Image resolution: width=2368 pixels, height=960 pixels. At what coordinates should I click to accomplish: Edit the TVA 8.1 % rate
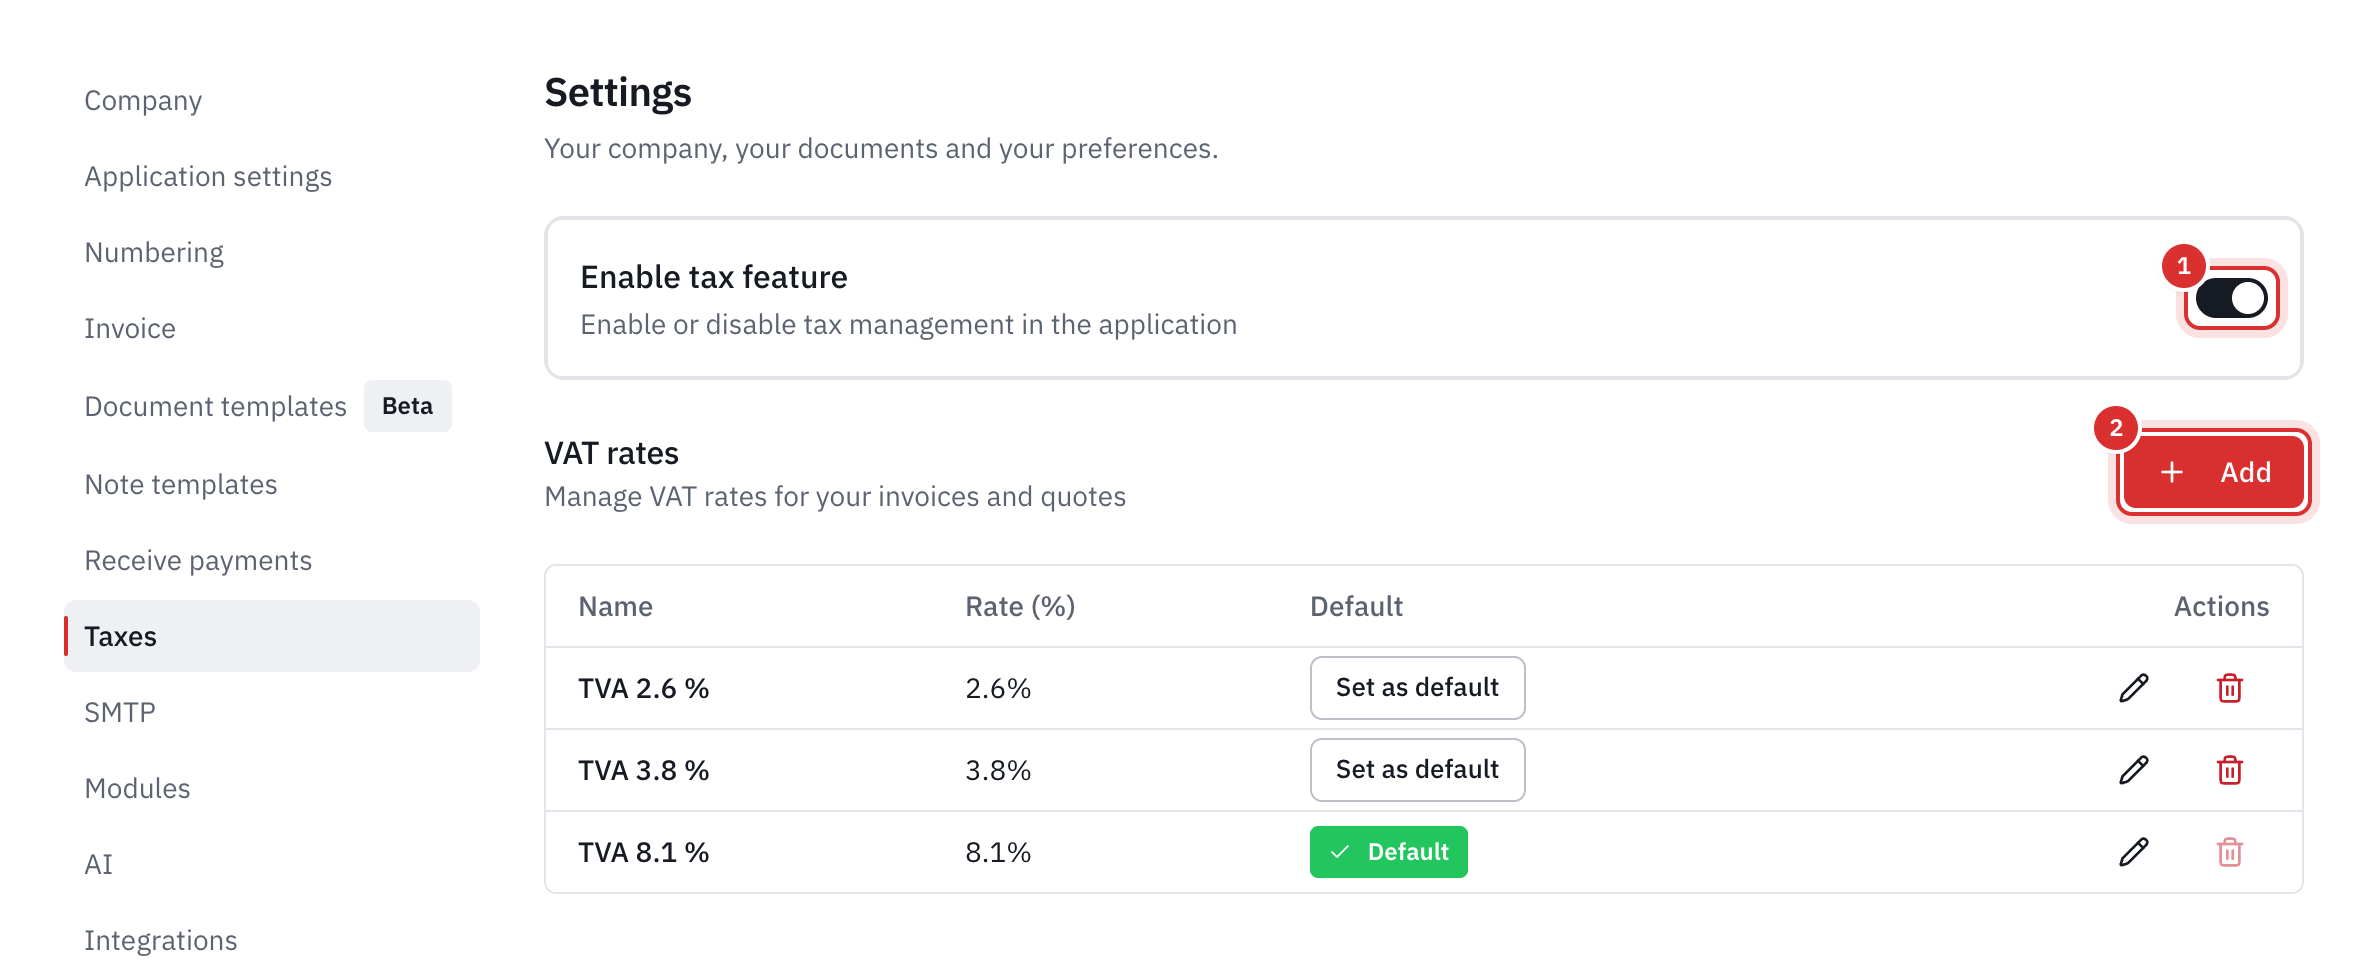click(x=2133, y=852)
